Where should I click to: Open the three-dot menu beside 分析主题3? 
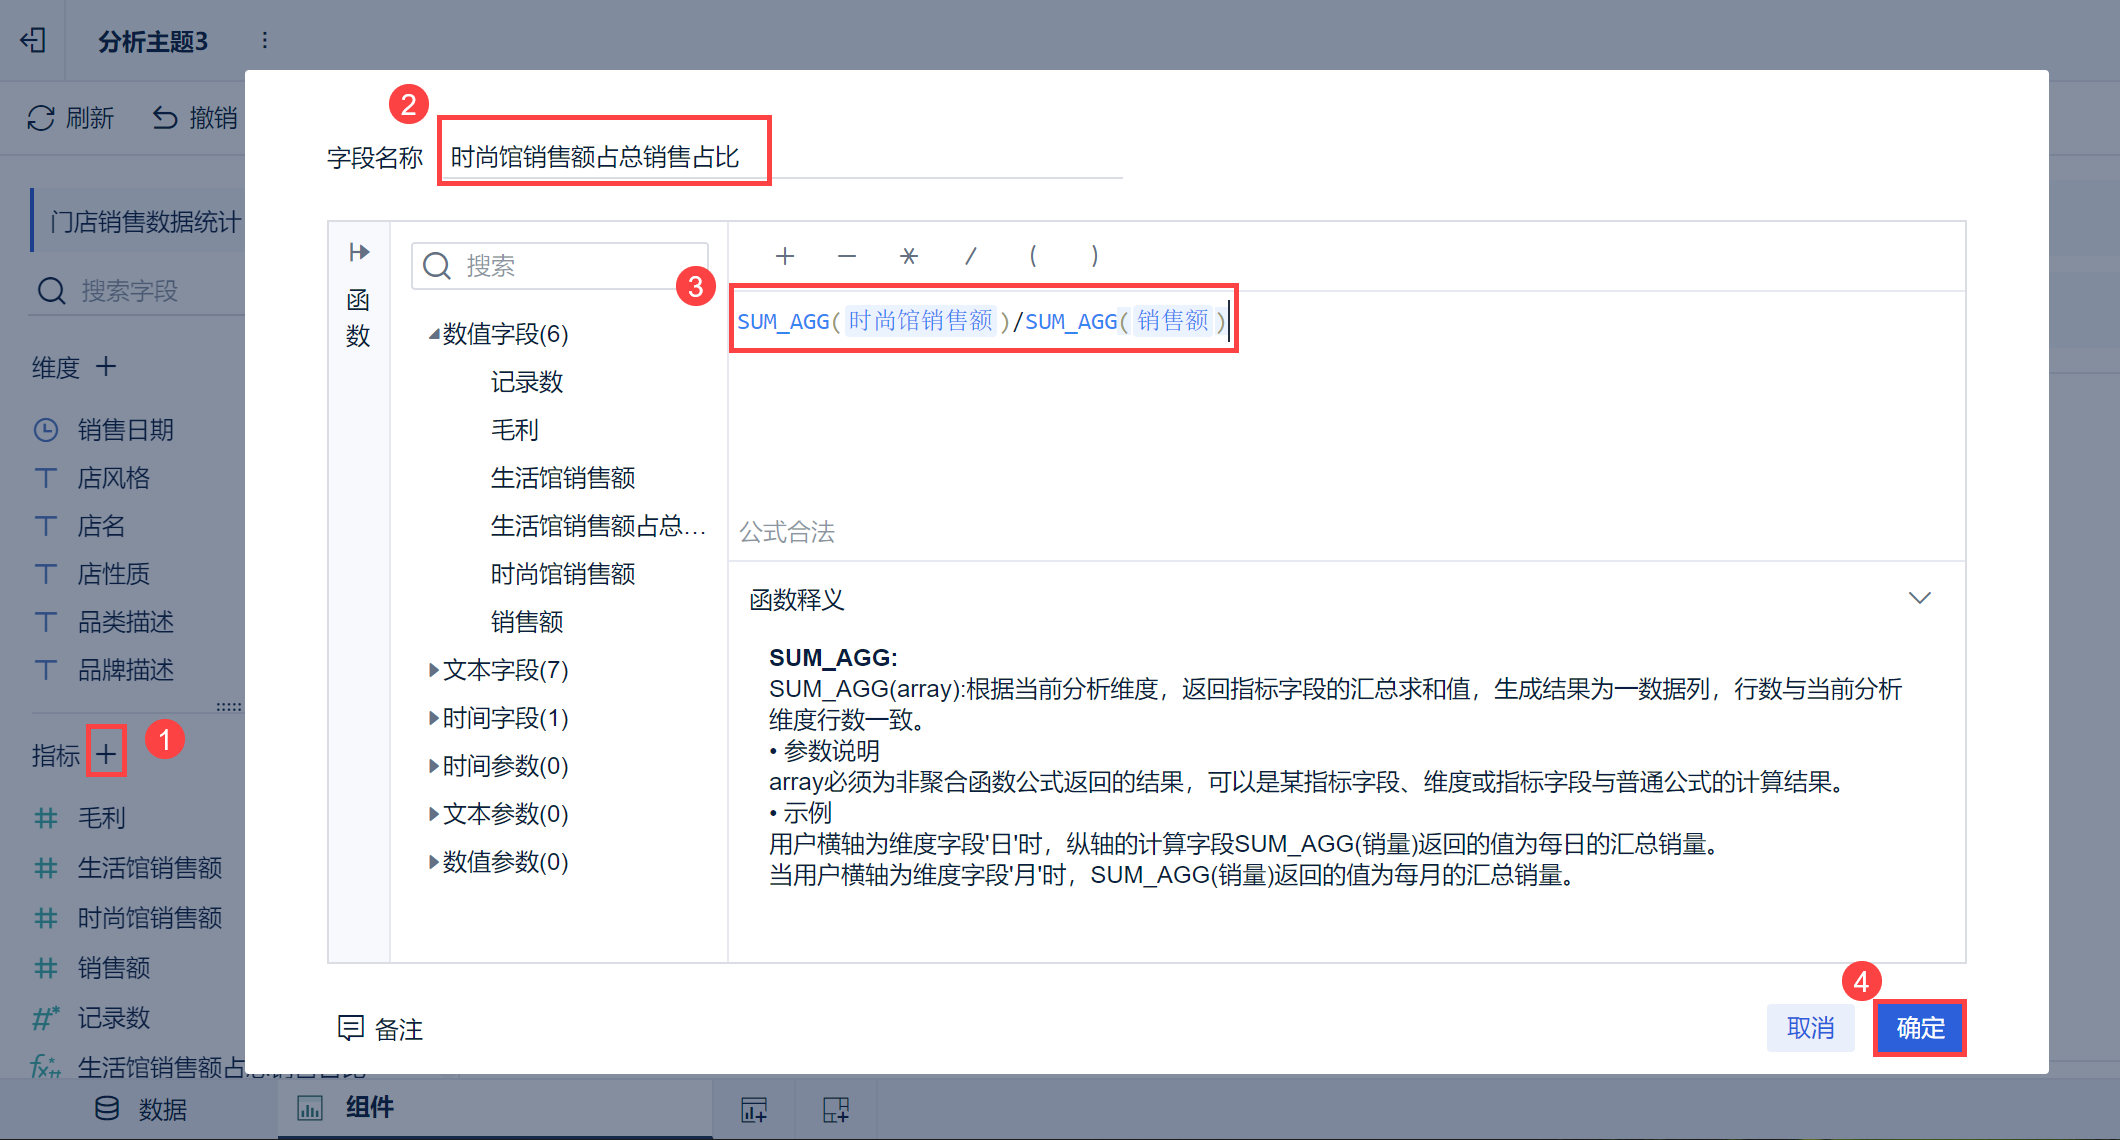[264, 40]
